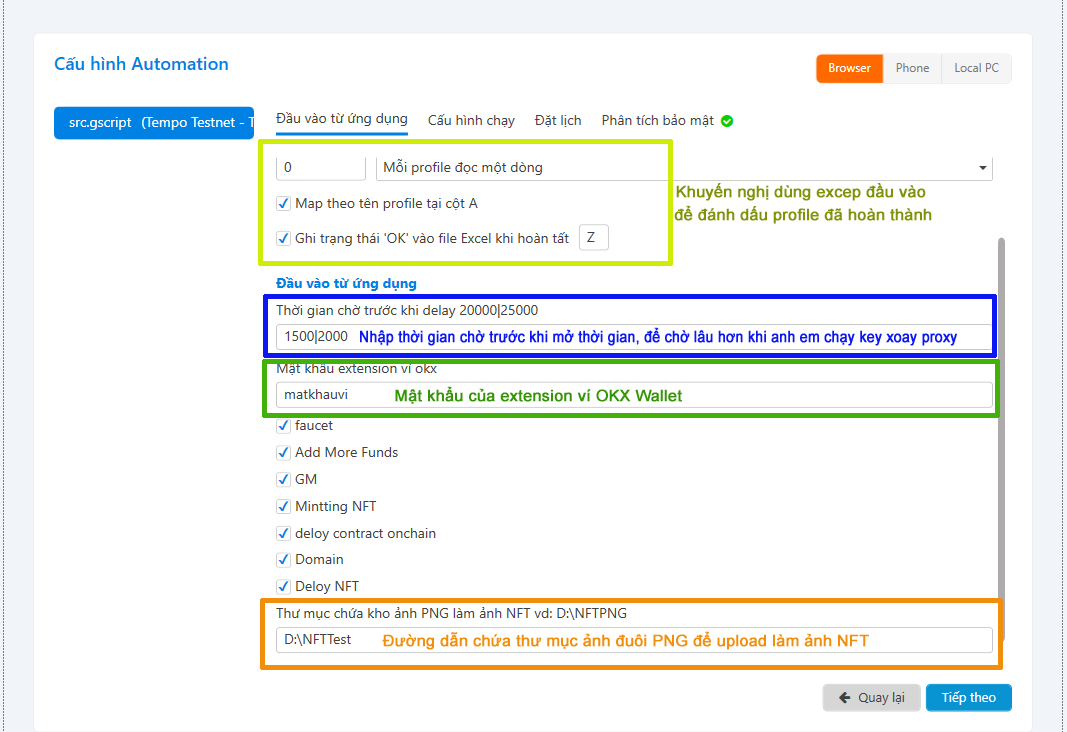Disable the Add More Funds checkbox
Image resolution: width=1067 pixels, height=732 pixels.
click(284, 453)
